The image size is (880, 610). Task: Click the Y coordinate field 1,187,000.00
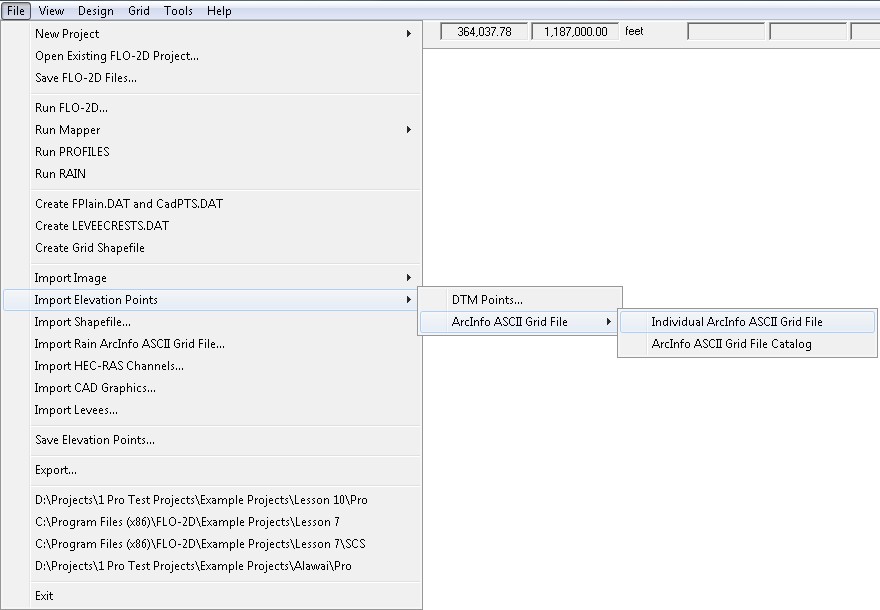(x=575, y=32)
